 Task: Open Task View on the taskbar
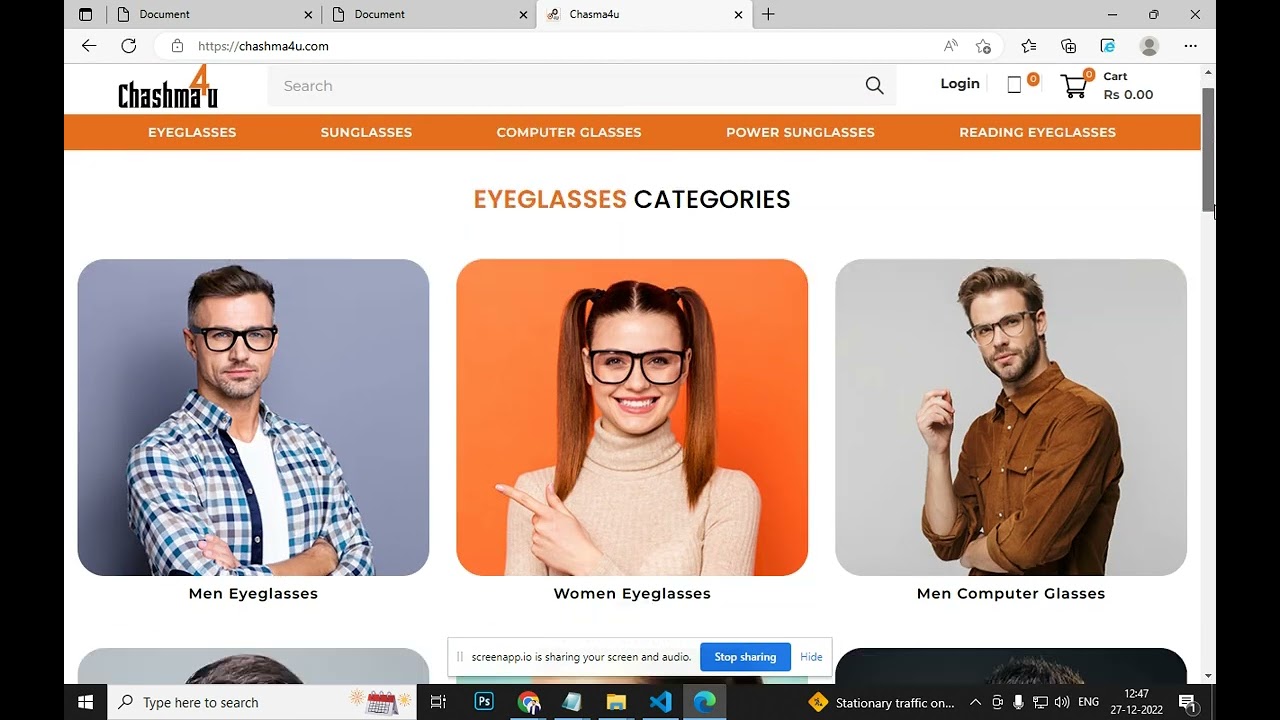tap(438, 702)
